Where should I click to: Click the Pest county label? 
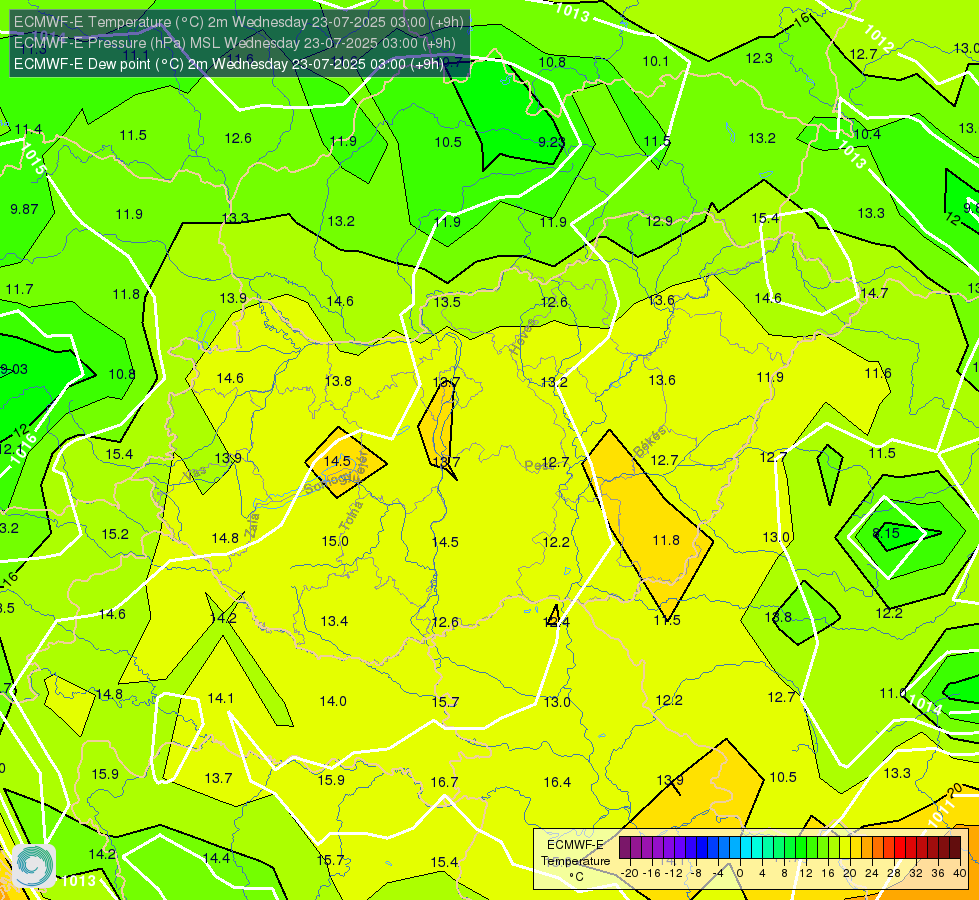coord(537,465)
